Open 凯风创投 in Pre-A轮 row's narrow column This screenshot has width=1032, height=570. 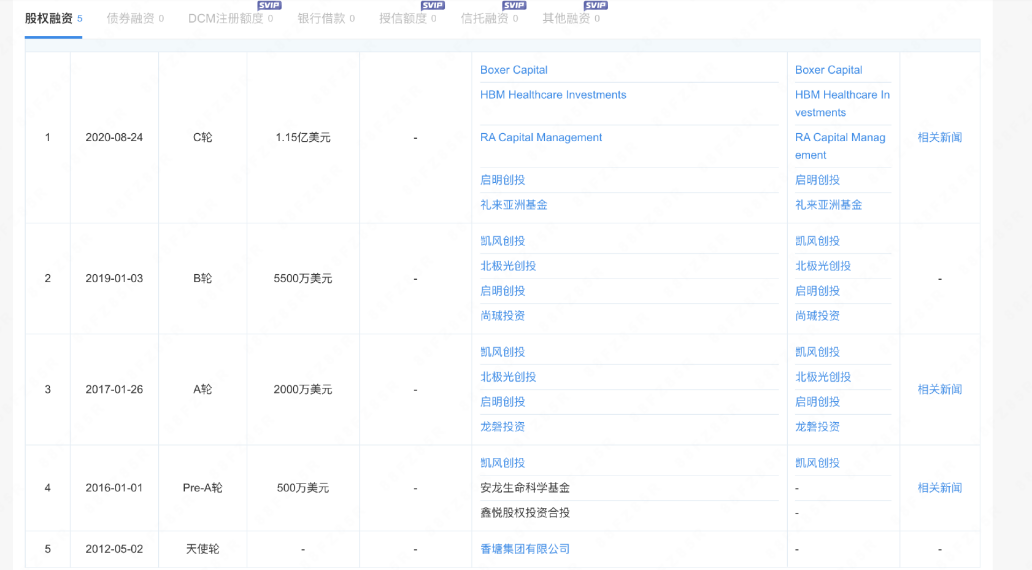point(817,463)
